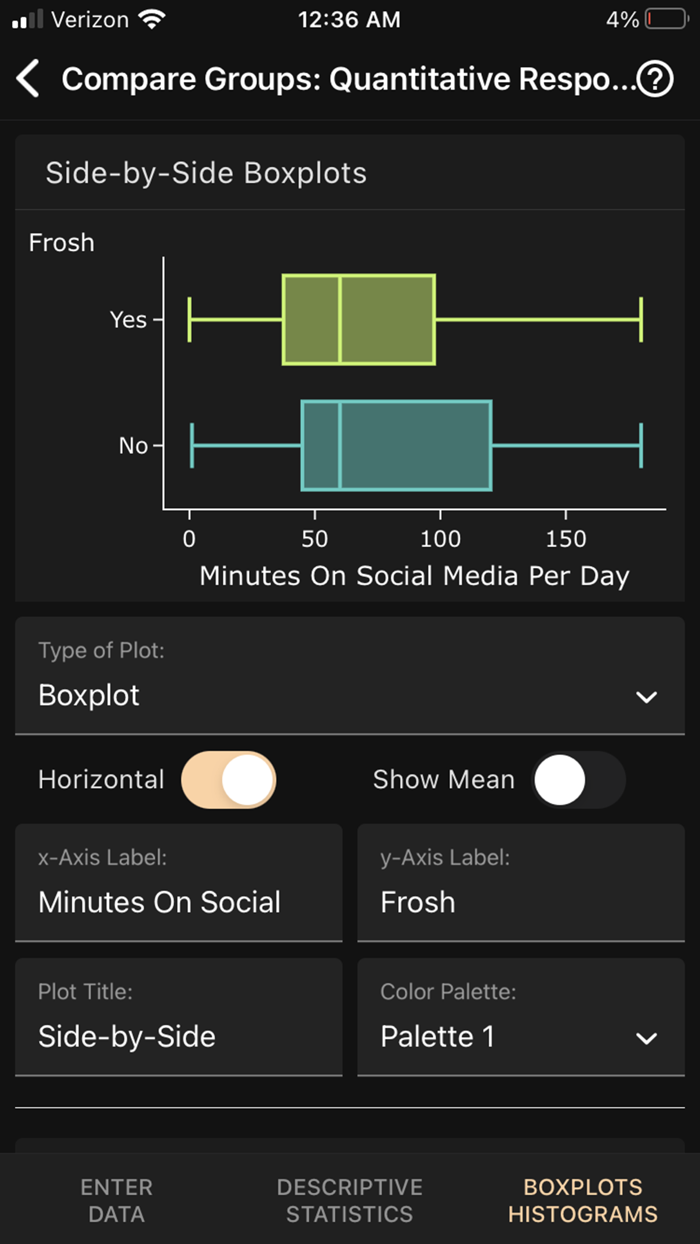Disable horizontal orientation switch
Viewport: 700px width, 1244px height.
(229, 780)
